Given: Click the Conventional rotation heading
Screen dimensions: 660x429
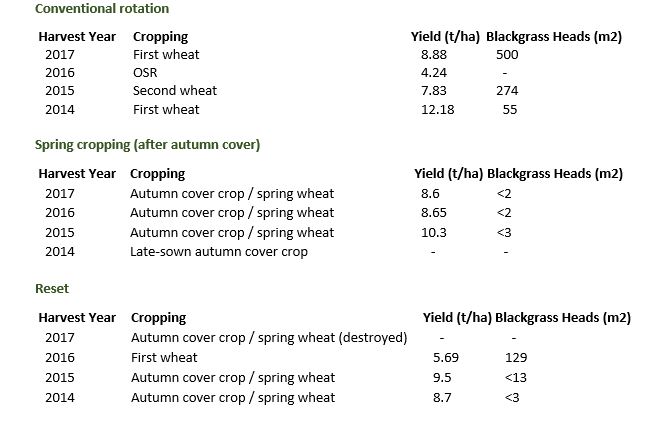Looking at the screenshot, I should click(102, 8).
